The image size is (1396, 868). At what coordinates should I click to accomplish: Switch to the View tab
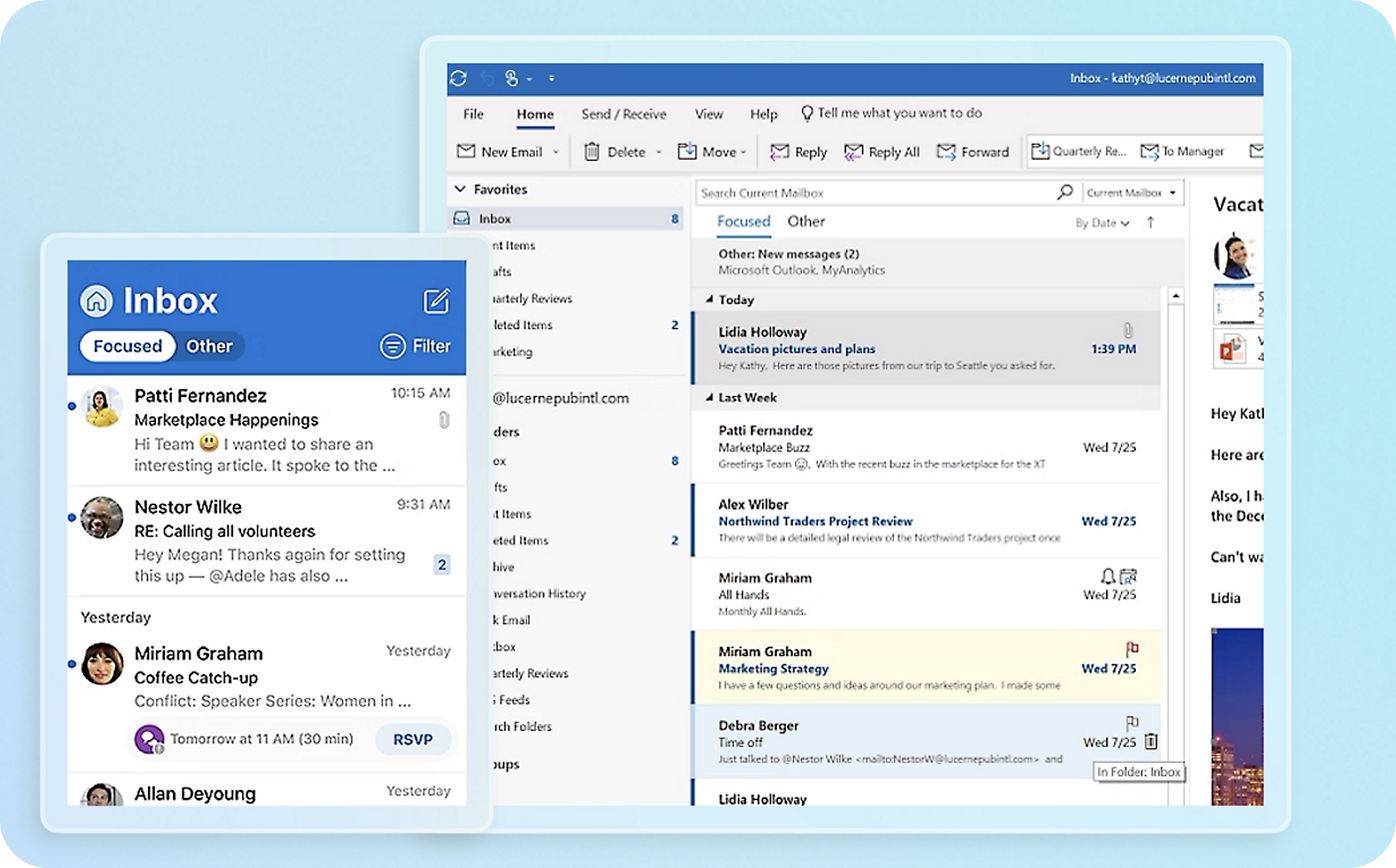tap(709, 114)
